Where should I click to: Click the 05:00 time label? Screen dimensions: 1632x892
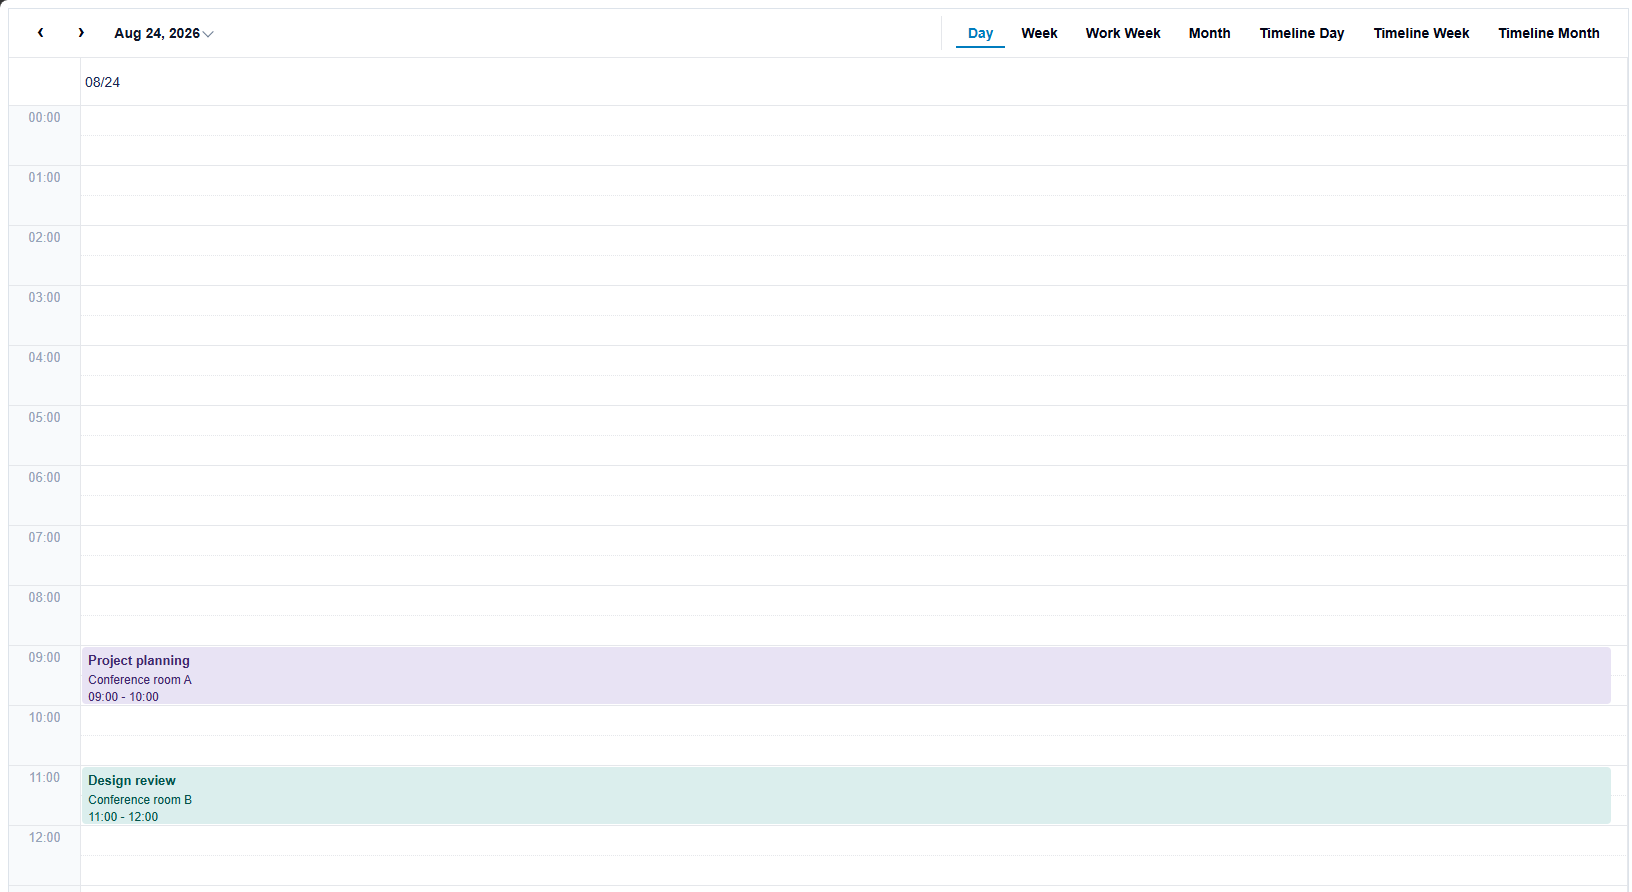point(44,417)
